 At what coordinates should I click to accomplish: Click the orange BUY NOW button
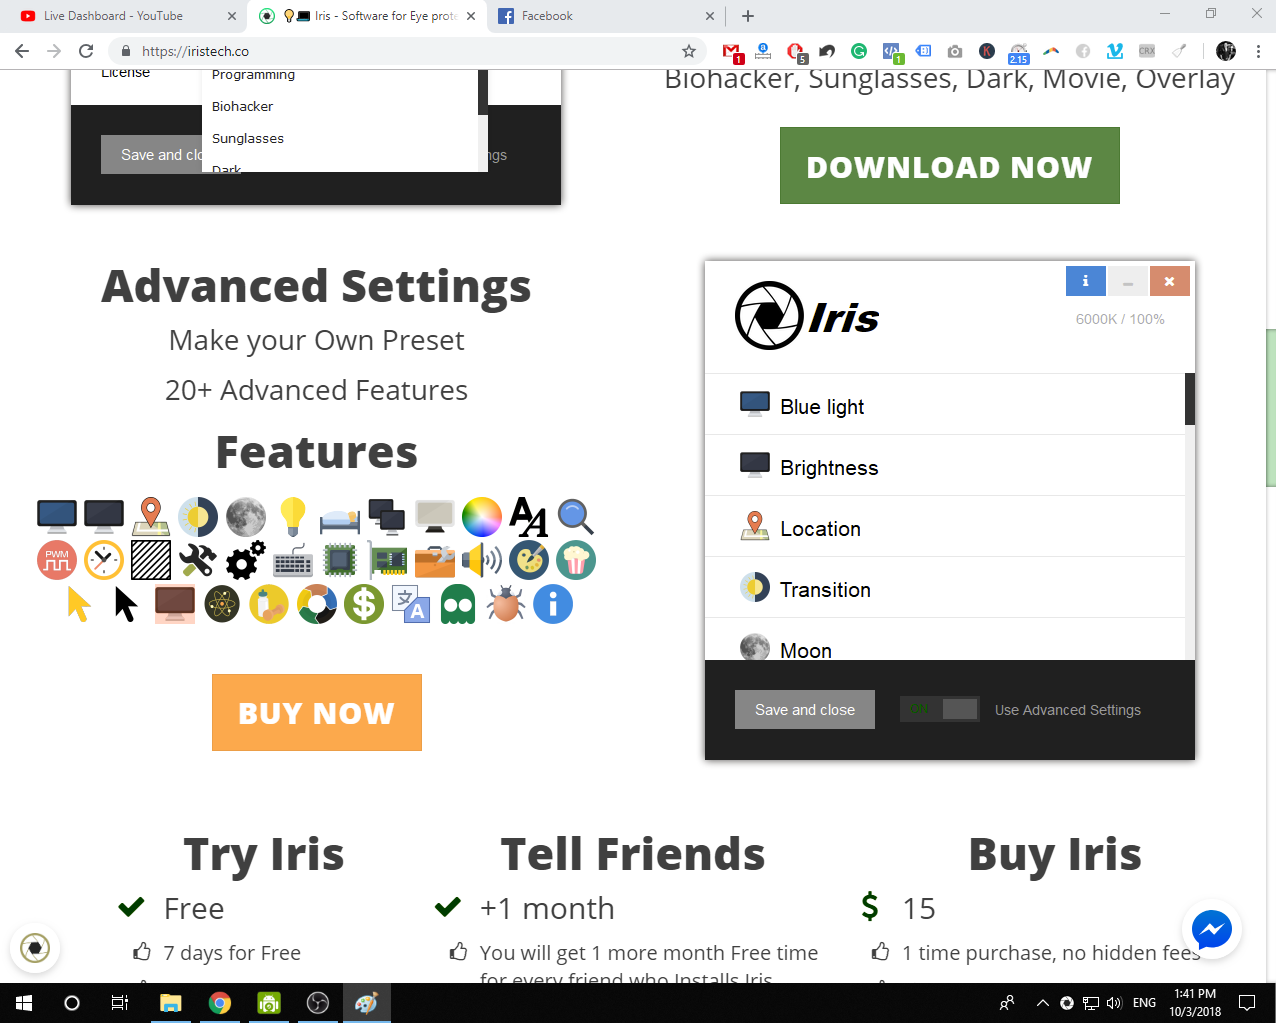point(316,712)
